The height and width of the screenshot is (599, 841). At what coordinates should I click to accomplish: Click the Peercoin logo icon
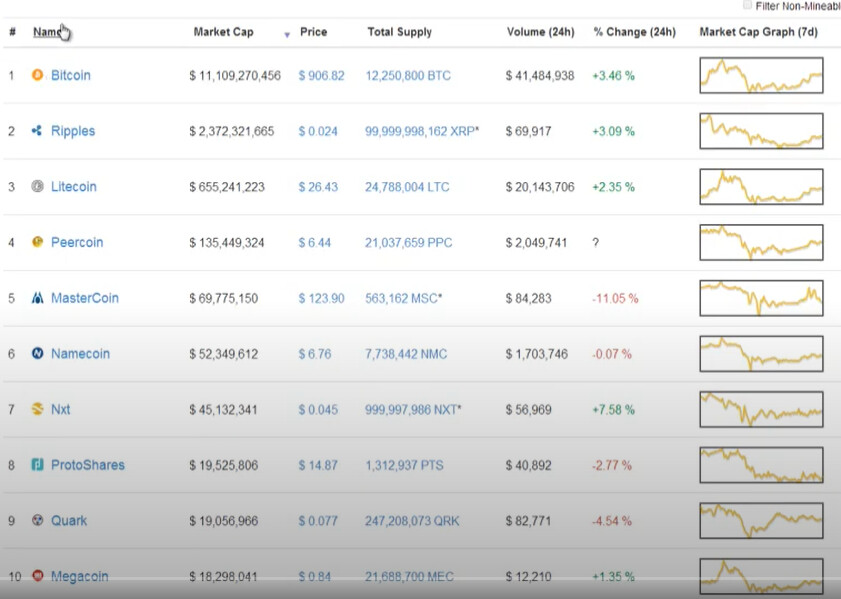coord(38,242)
